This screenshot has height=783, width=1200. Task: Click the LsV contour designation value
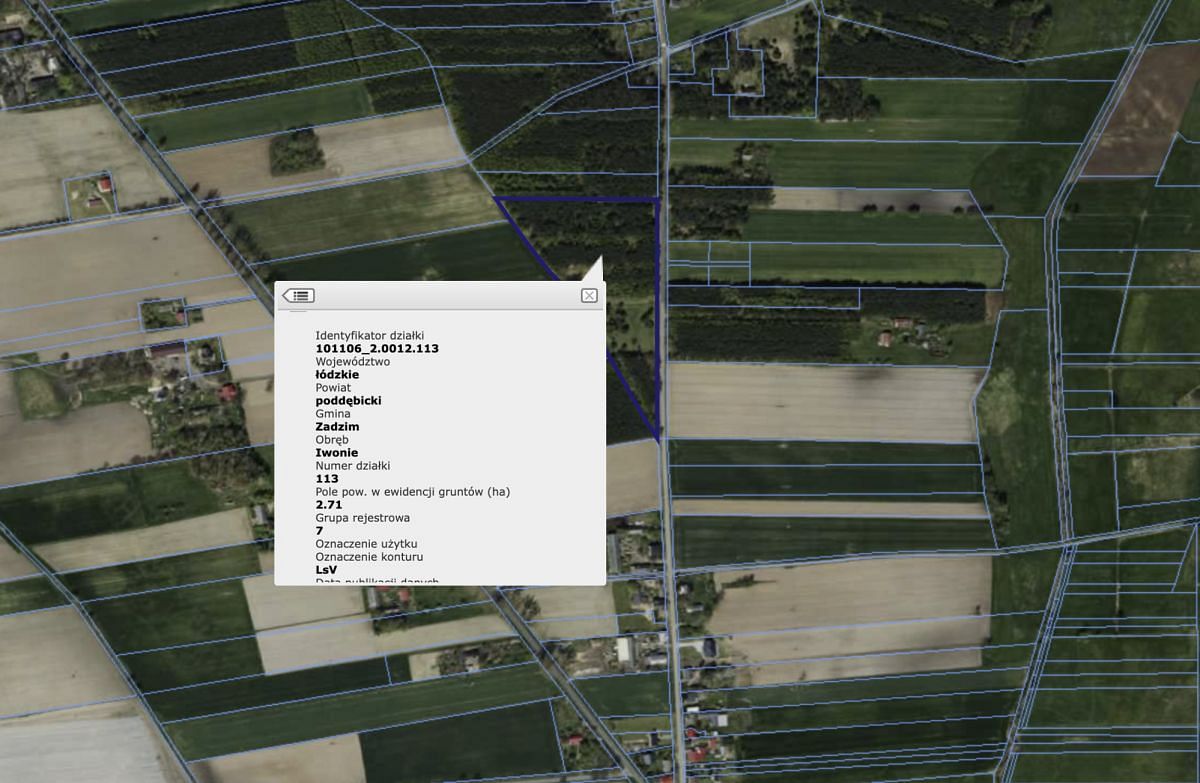point(326,570)
